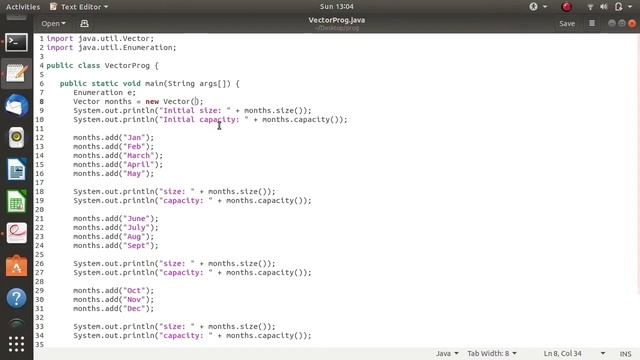Open LibreOffice Calc from the dock
This screenshot has height=360, width=640.
(16, 201)
